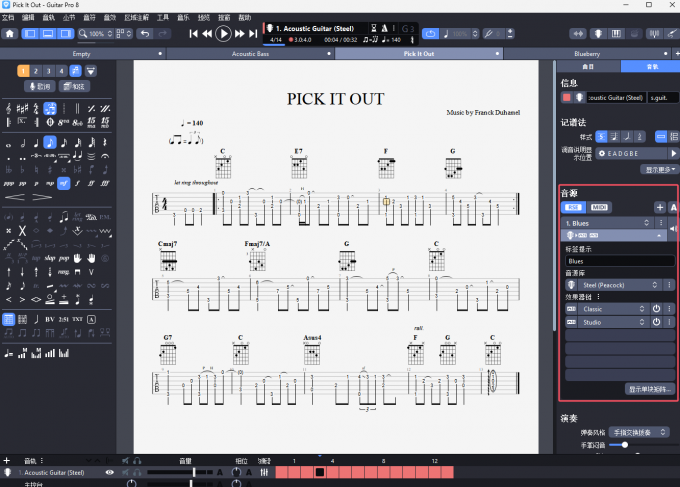Collapse the sound row with up arrow
Image resolution: width=680 pixels, height=487 pixels.
(x=659, y=235)
